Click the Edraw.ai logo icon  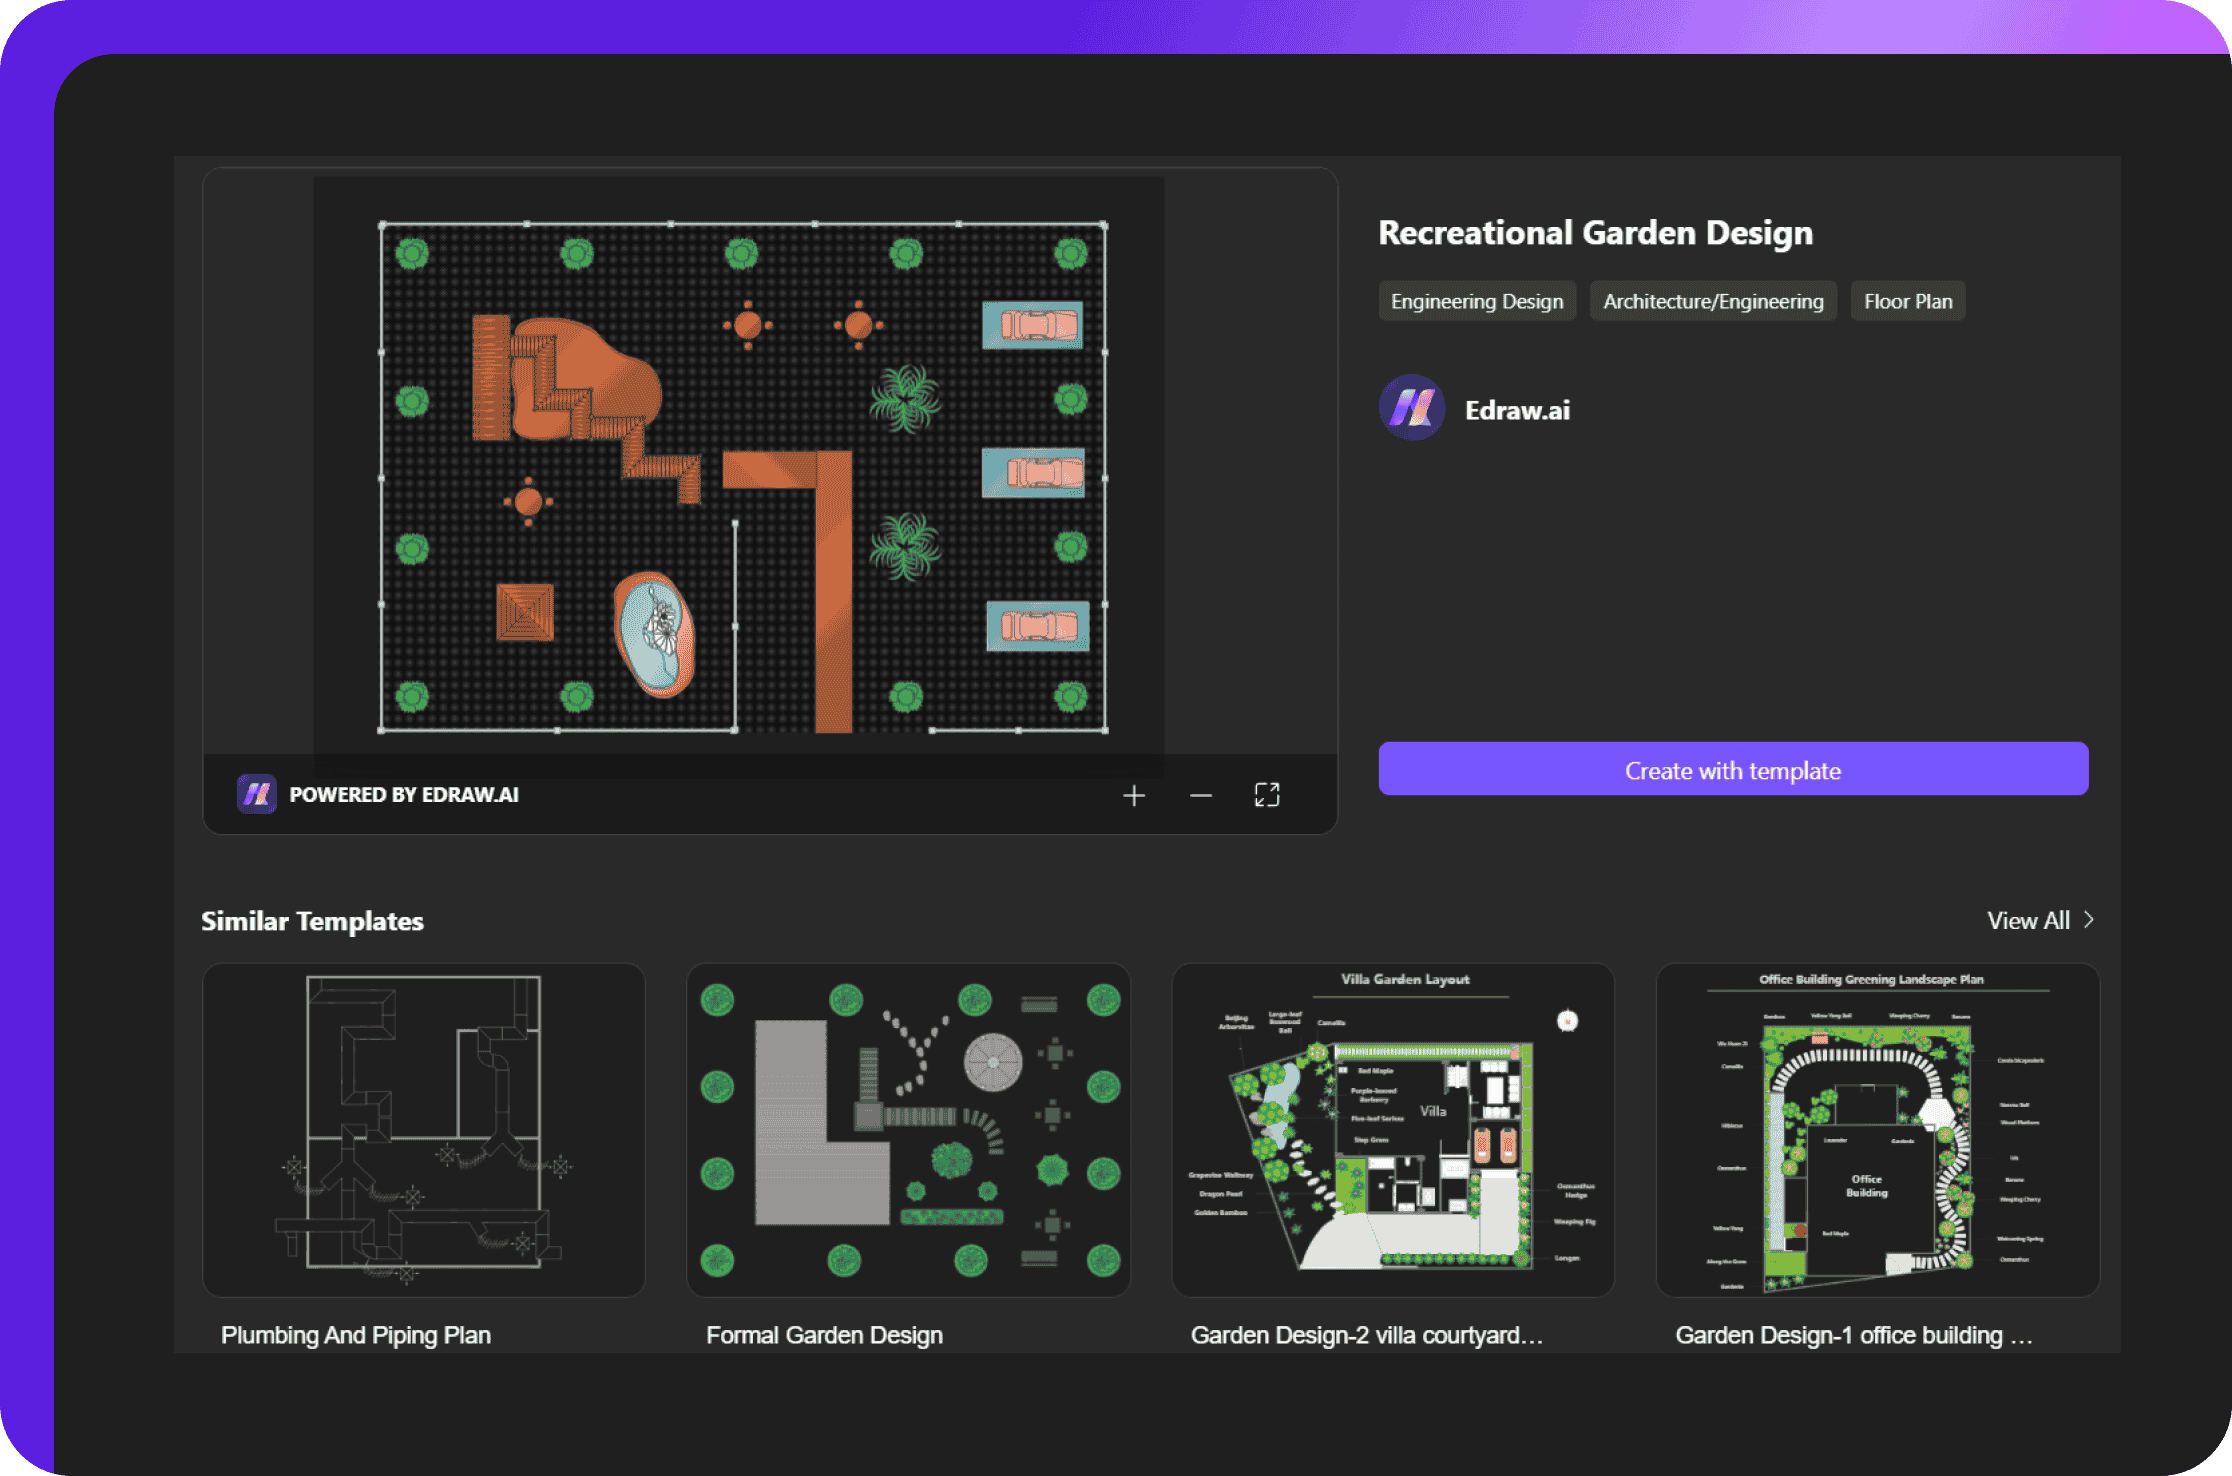pos(1408,410)
